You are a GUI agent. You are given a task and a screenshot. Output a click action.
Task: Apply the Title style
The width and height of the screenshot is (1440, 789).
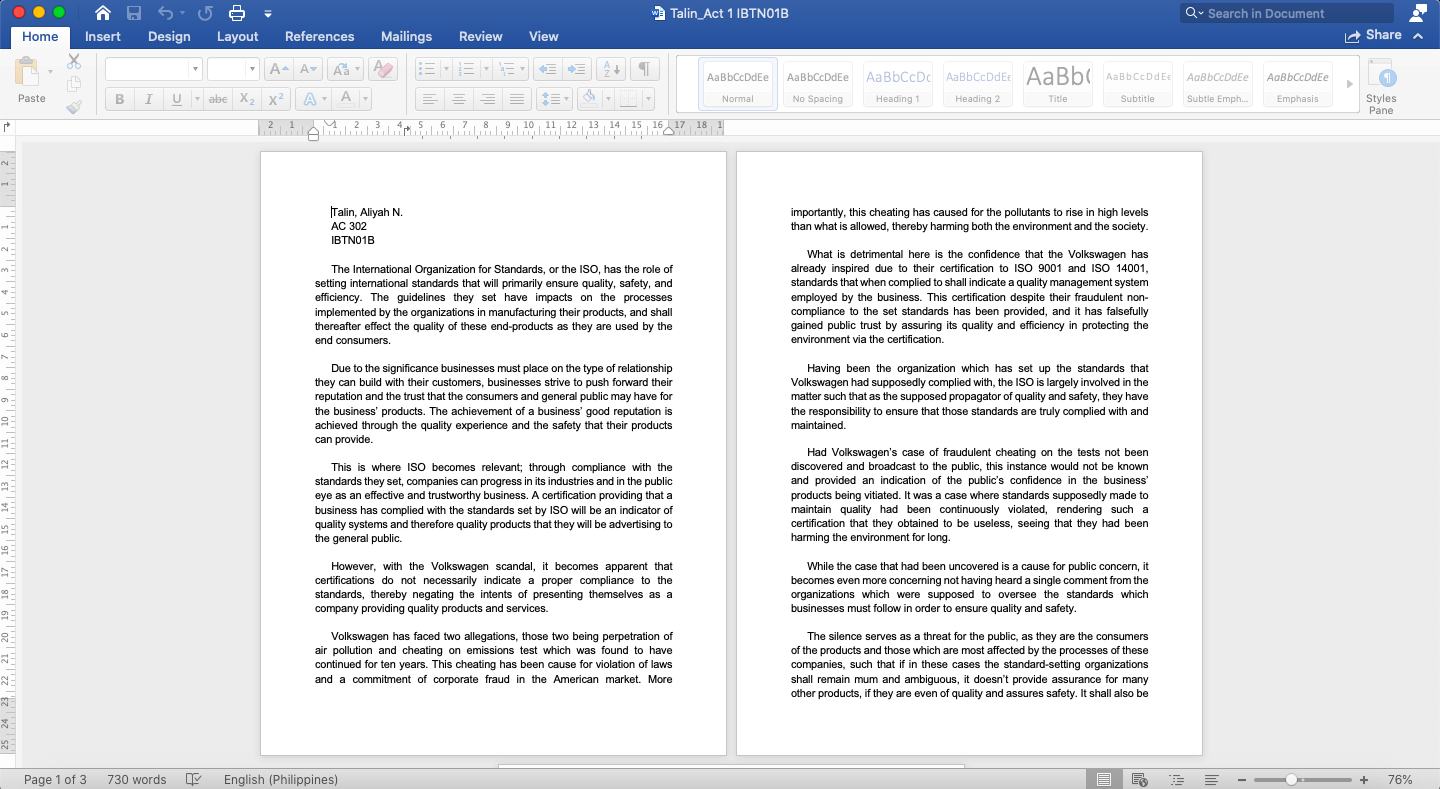pos(1058,84)
